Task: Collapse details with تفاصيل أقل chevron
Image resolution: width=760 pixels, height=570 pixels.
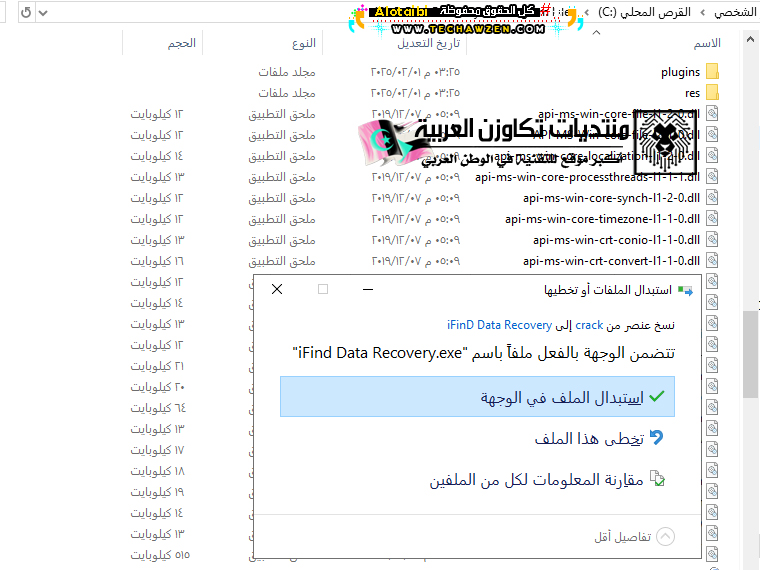Action: (665, 537)
